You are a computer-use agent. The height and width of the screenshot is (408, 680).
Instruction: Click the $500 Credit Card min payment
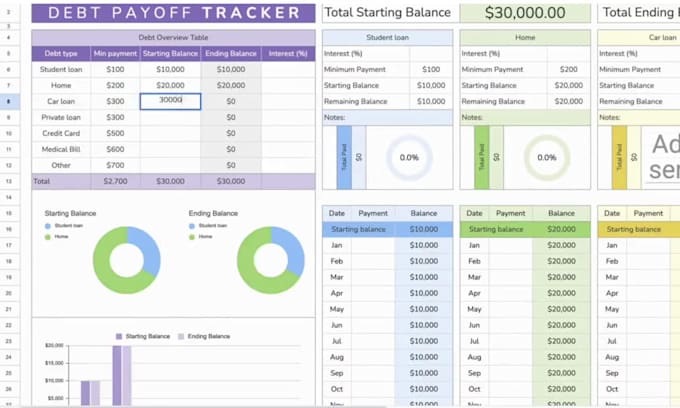tap(115, 134)
